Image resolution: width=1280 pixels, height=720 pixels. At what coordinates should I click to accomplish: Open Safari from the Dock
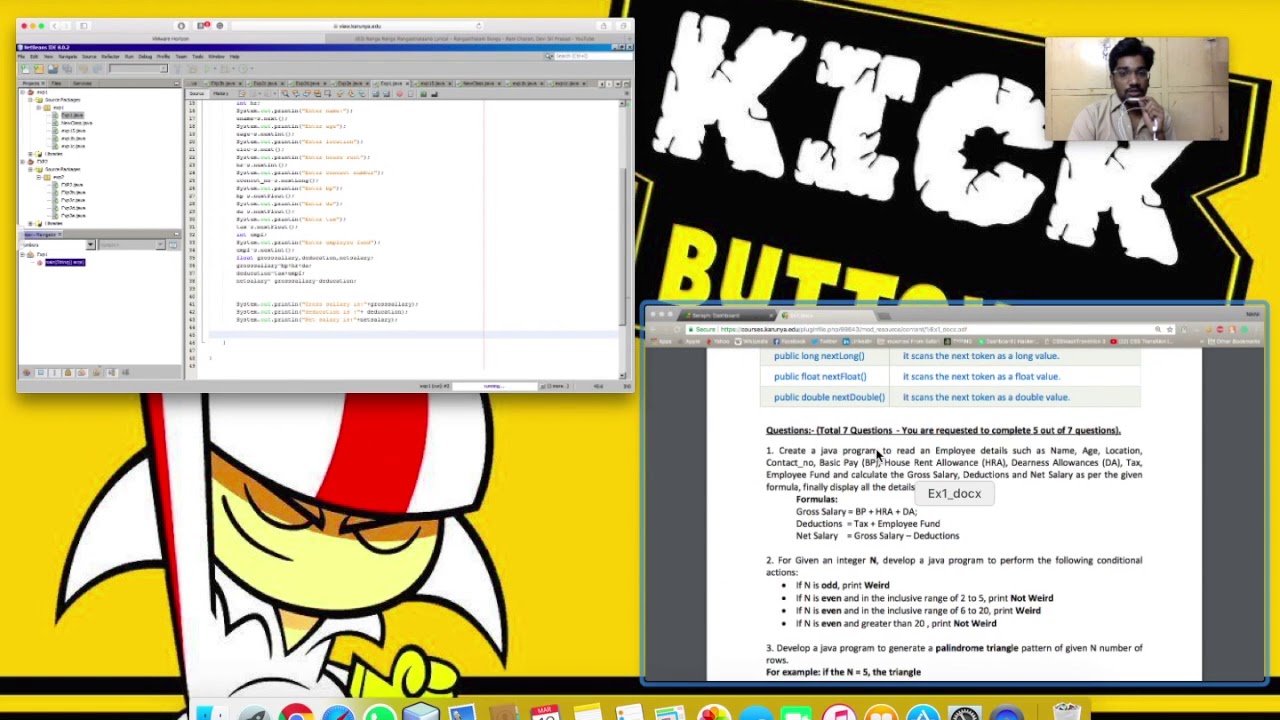[x=338, y=712]
